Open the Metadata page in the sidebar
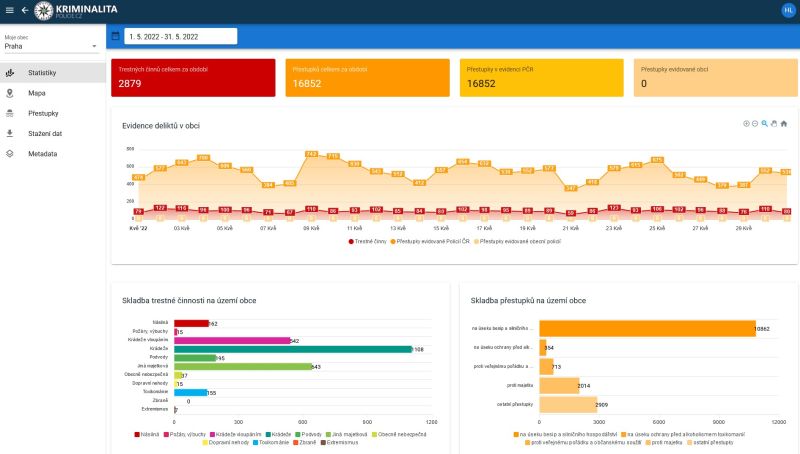Viewport: 800px width, 454px height. point(42,154)
